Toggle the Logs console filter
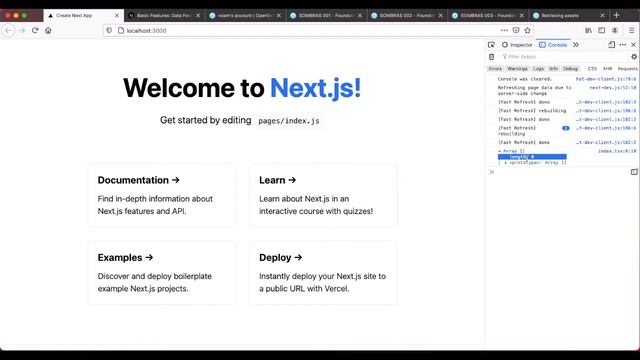This screenshot has width=640, height=360. tap(539, 69)
